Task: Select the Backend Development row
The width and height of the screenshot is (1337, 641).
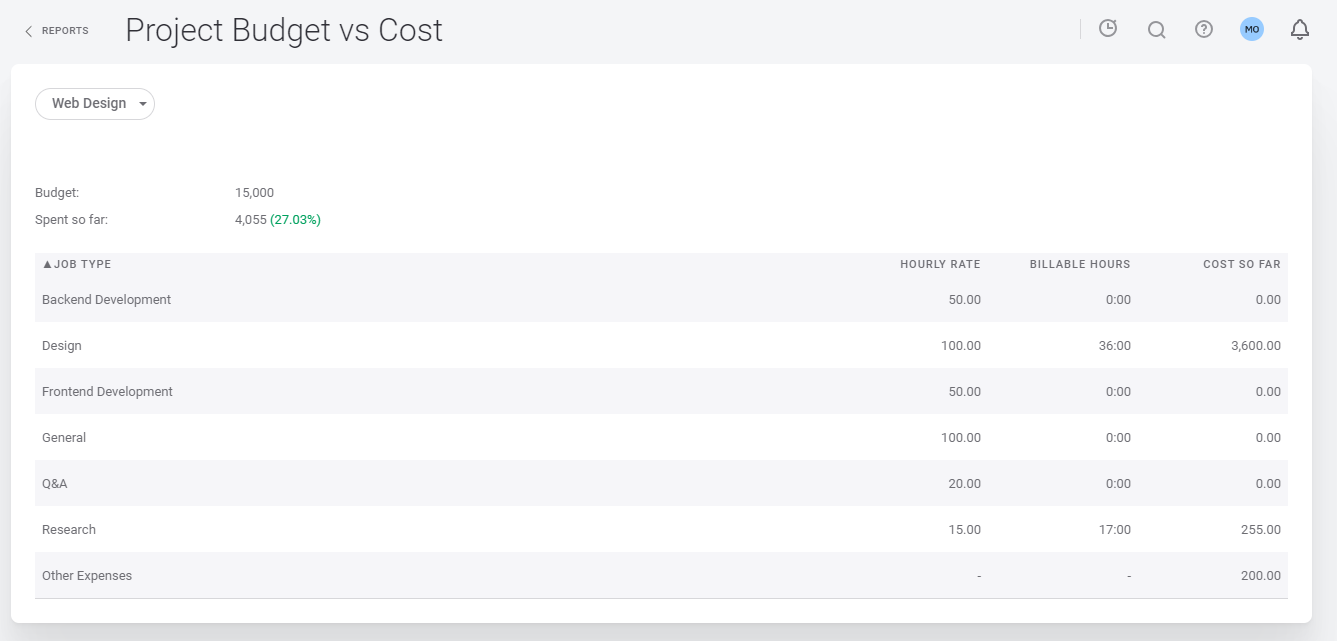Action: 661,299
